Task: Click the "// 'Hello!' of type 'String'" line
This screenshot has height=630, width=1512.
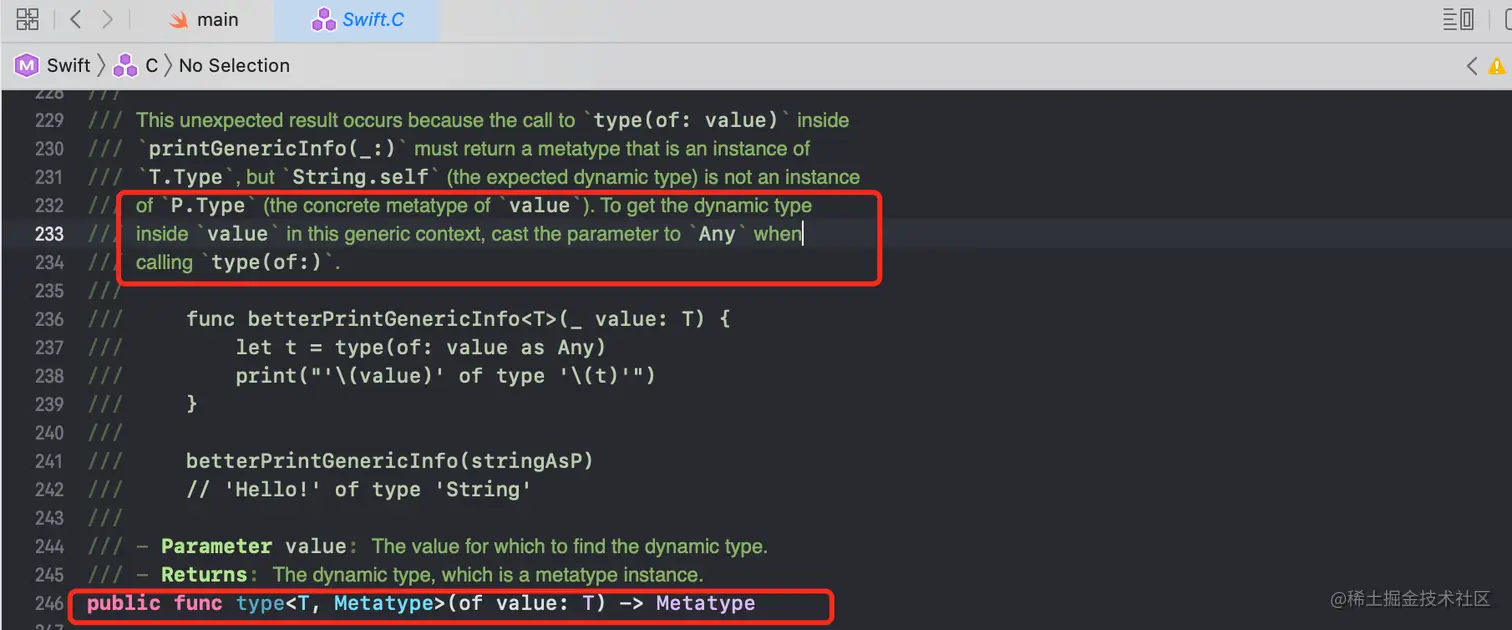Action: tap(358, 490)
